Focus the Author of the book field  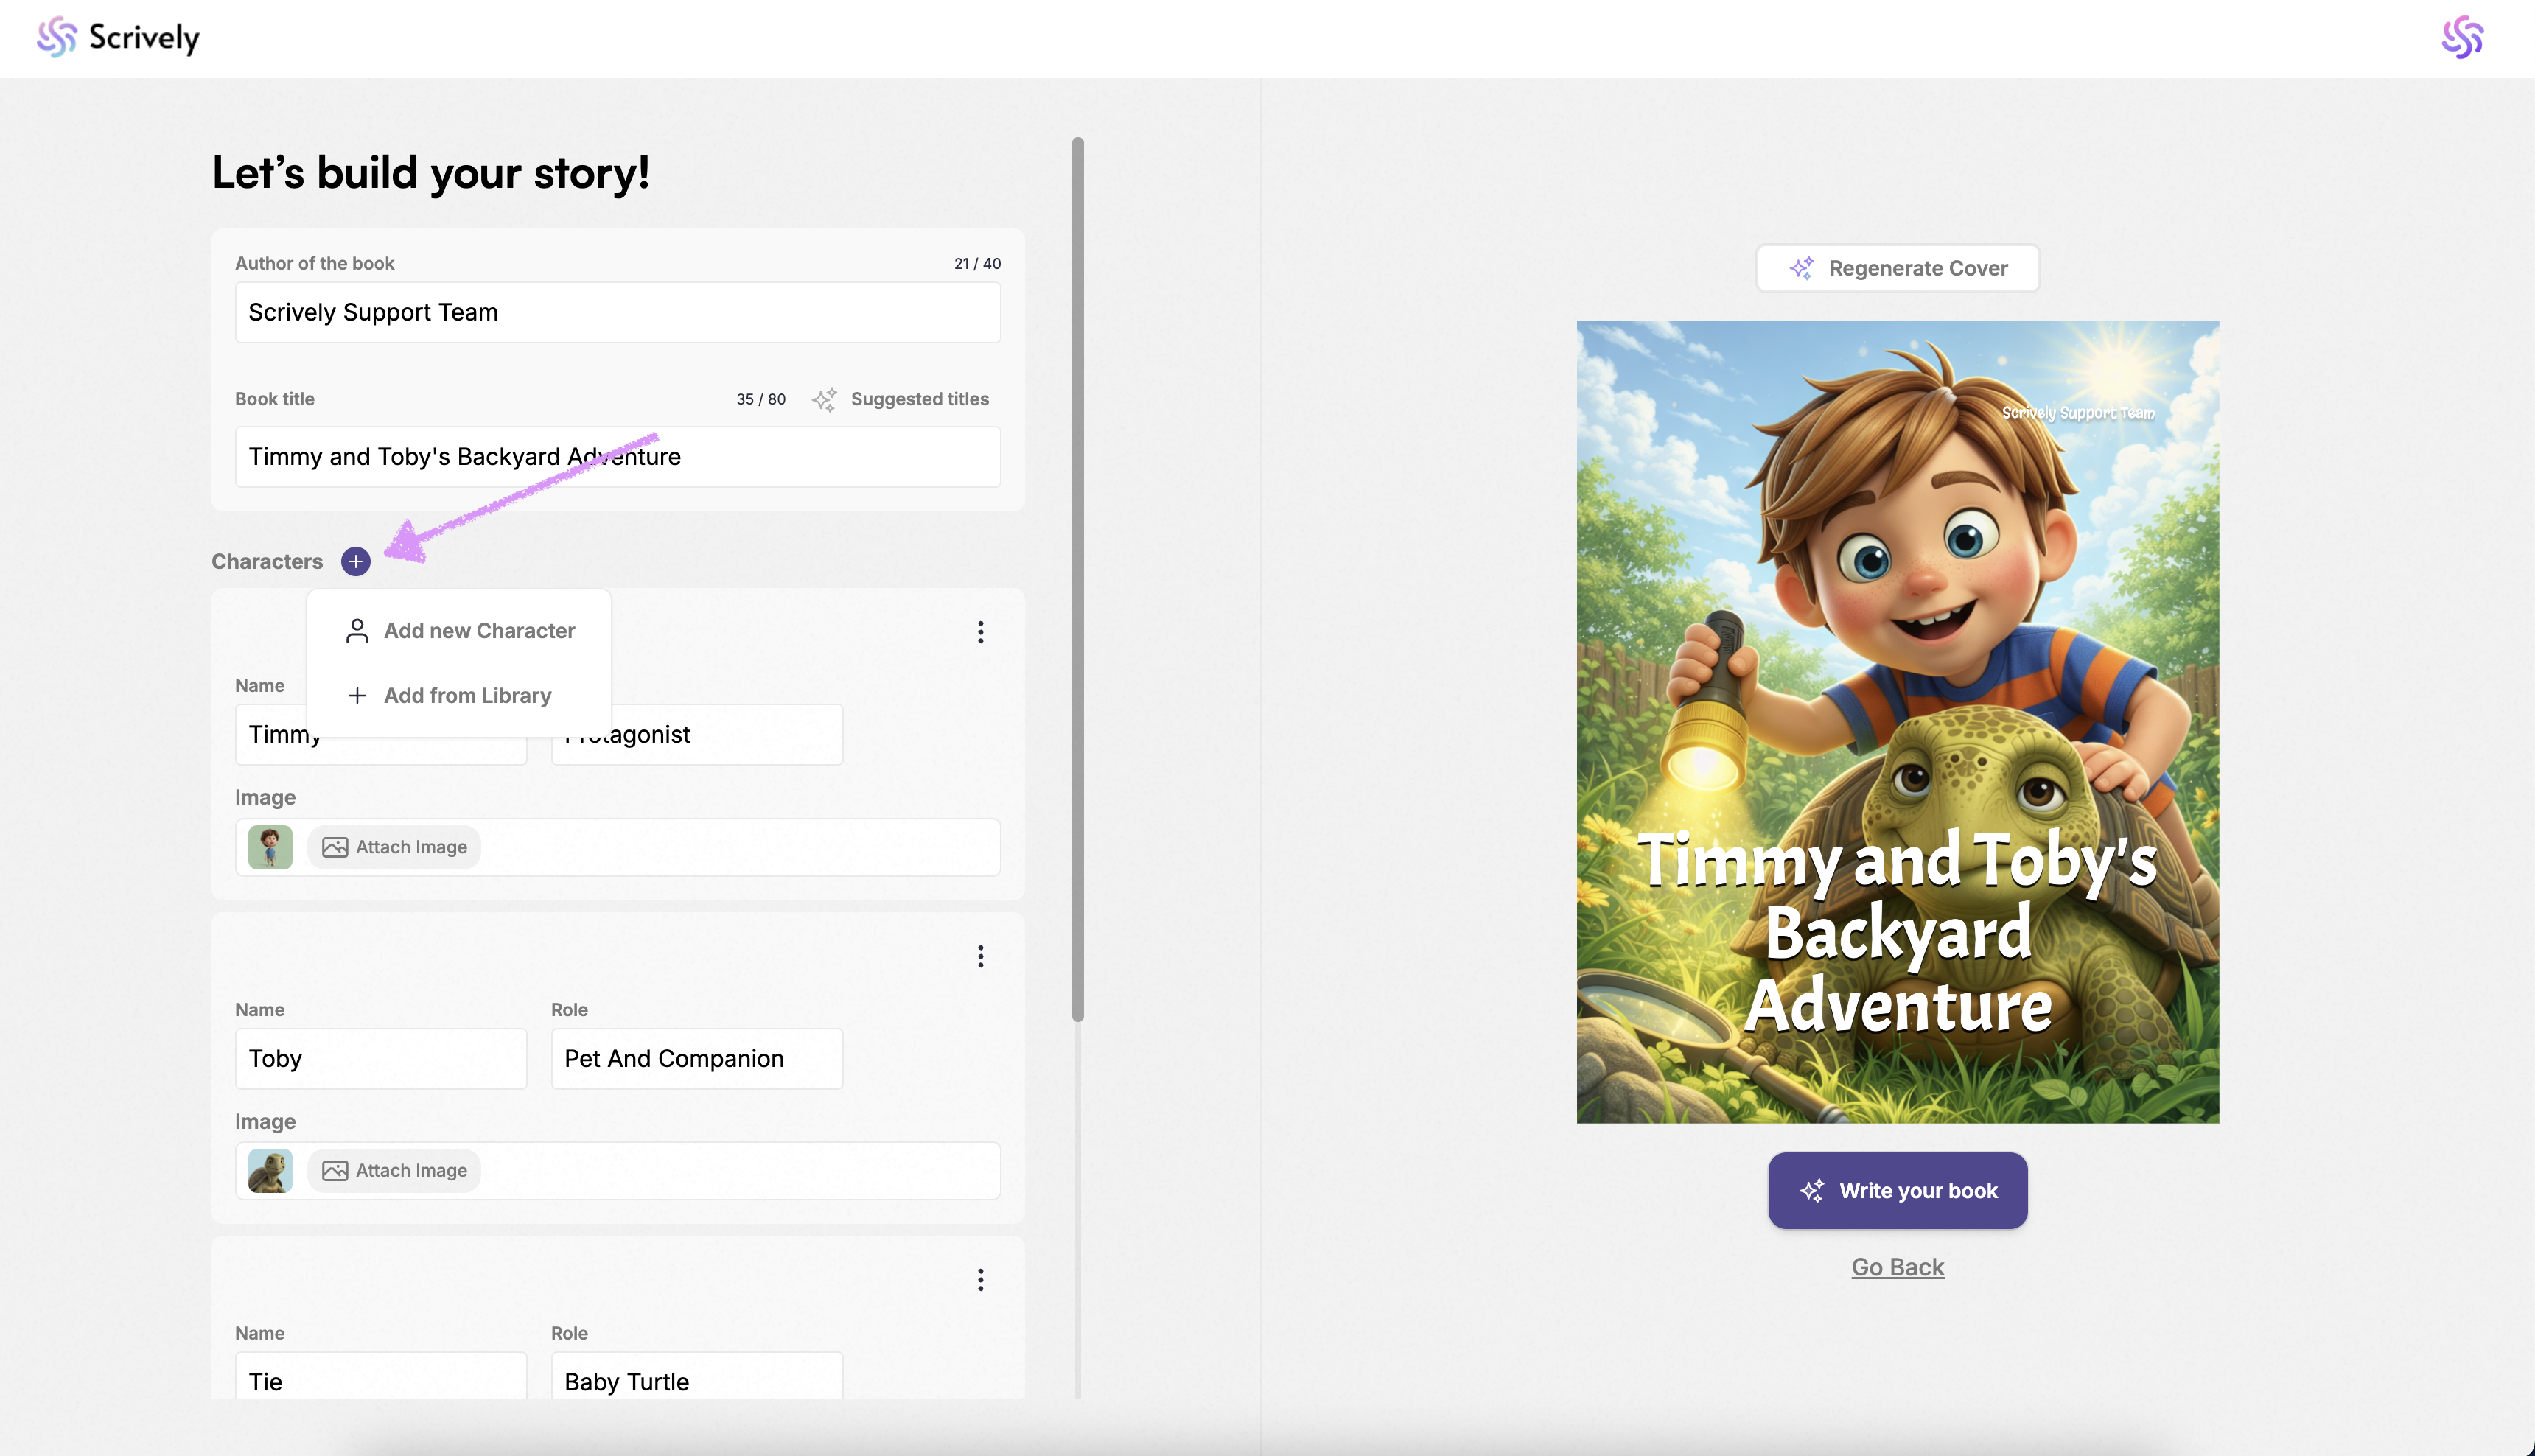point(617,312)
